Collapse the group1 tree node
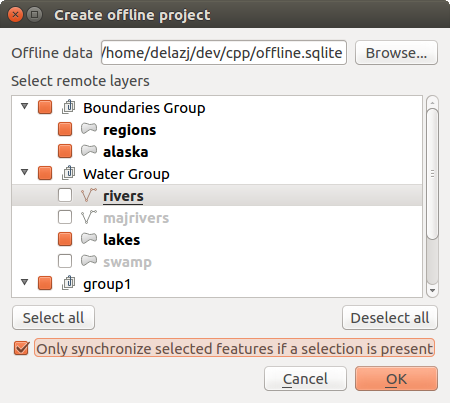Screen dimensions: 450x403 pos(24,282)
